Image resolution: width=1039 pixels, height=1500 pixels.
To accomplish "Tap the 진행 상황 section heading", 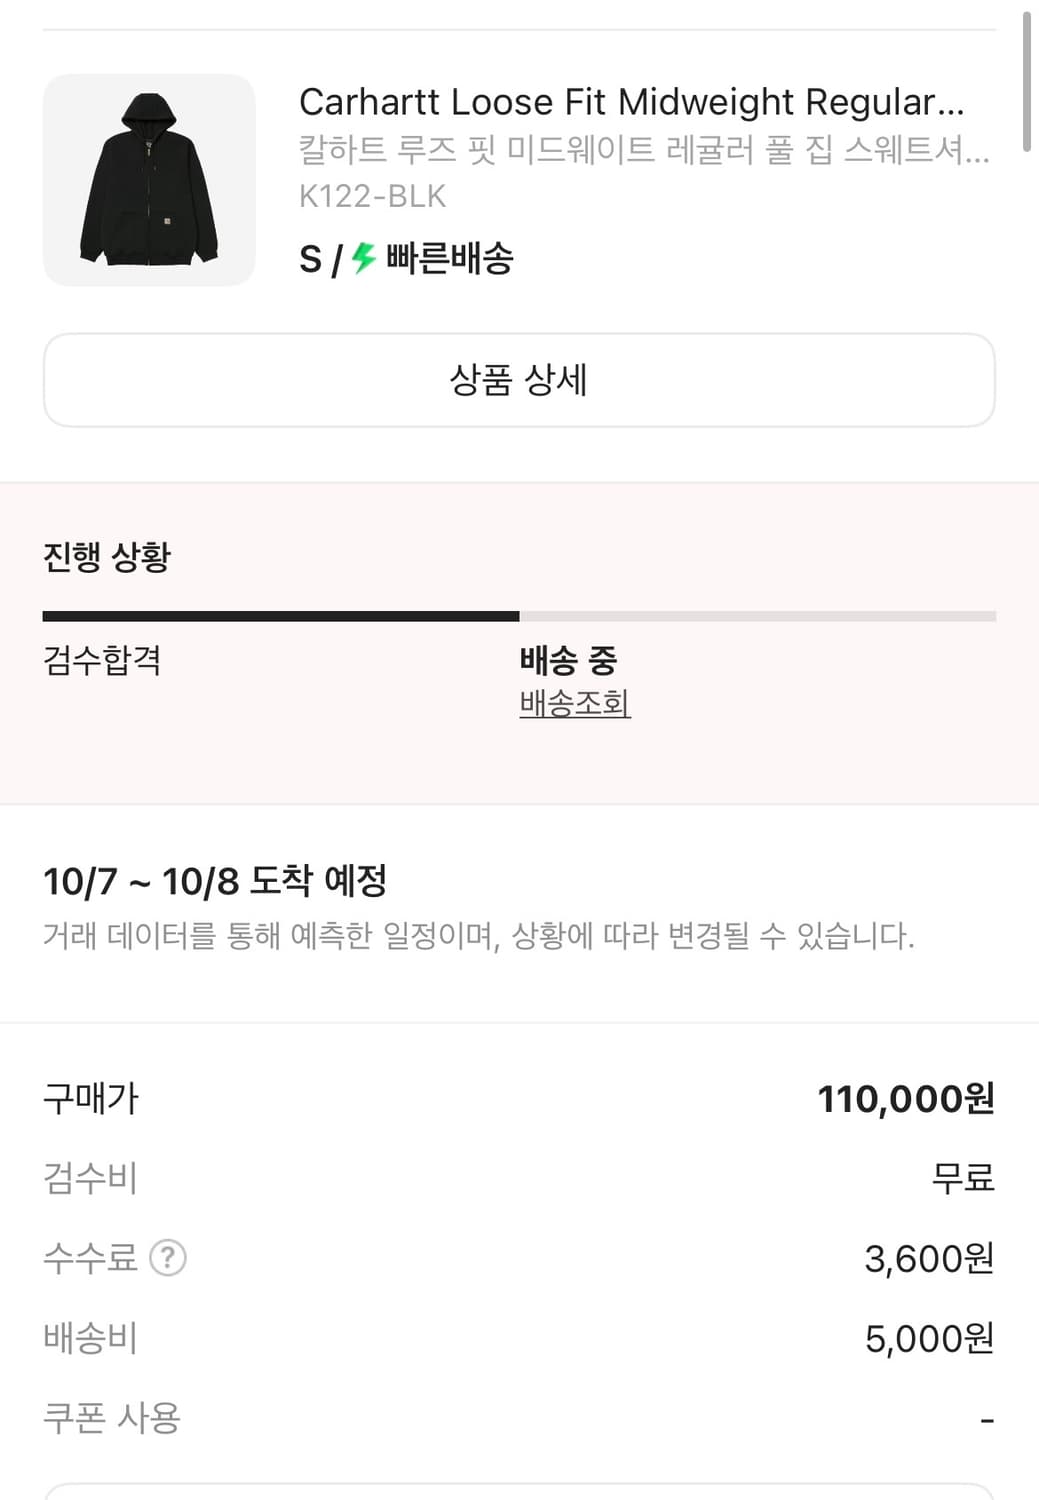I will [x=107, y=556].
